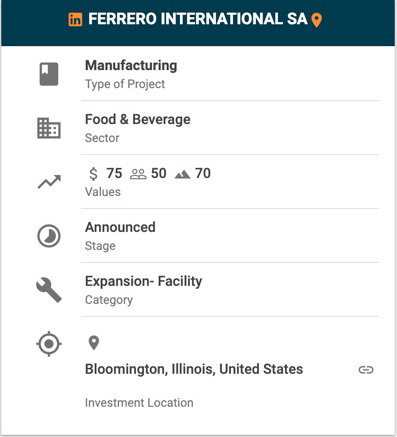Screen dimensions: 397x437
Task: Click the trending arrow icon for Values
Action: (49, 182)
